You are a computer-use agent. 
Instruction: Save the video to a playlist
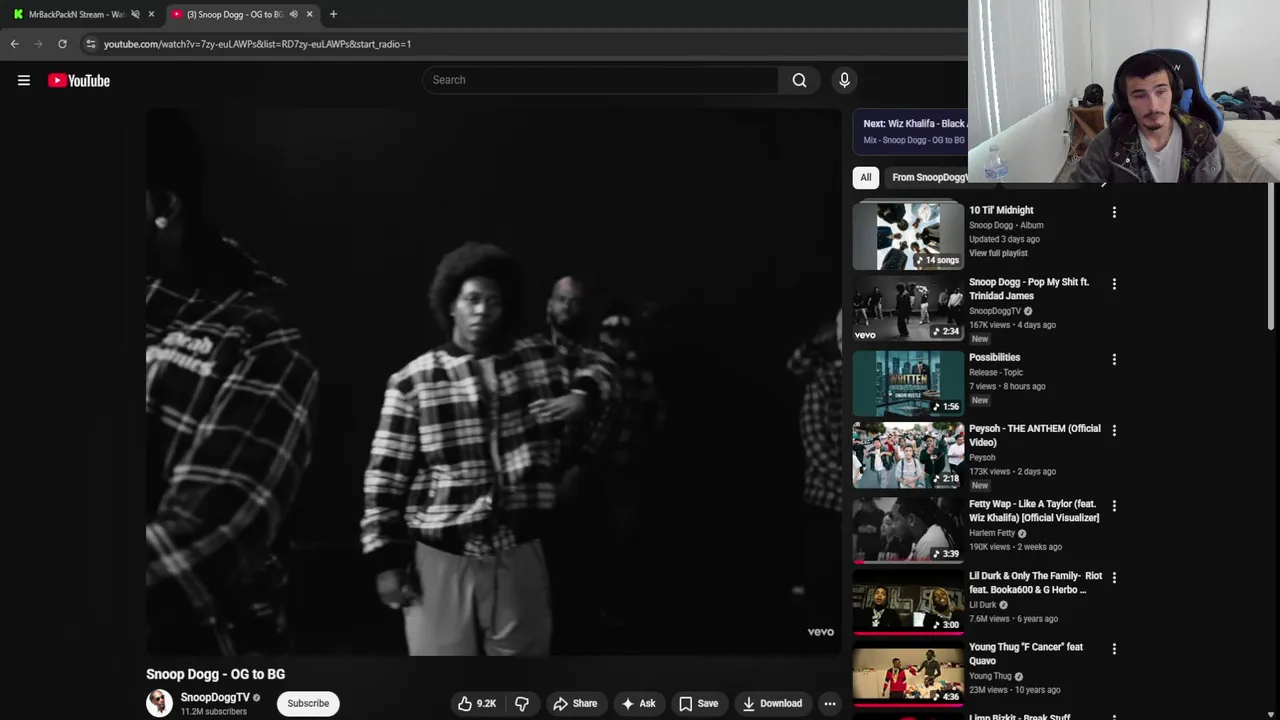click(x=698, y=703)
